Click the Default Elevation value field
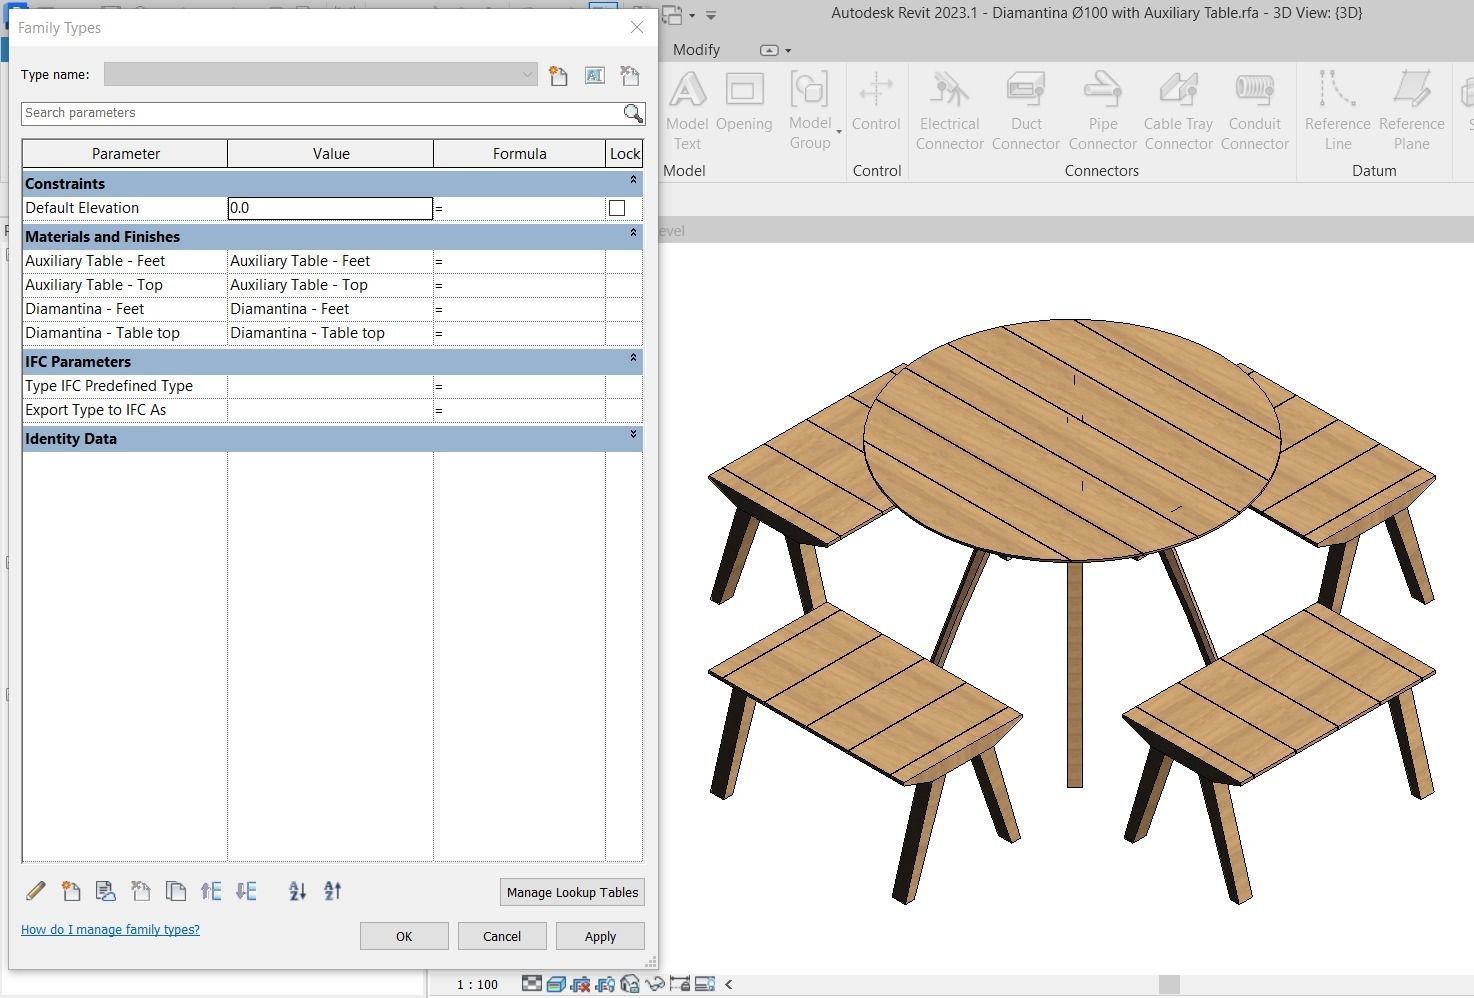 [x=330, y=208]
